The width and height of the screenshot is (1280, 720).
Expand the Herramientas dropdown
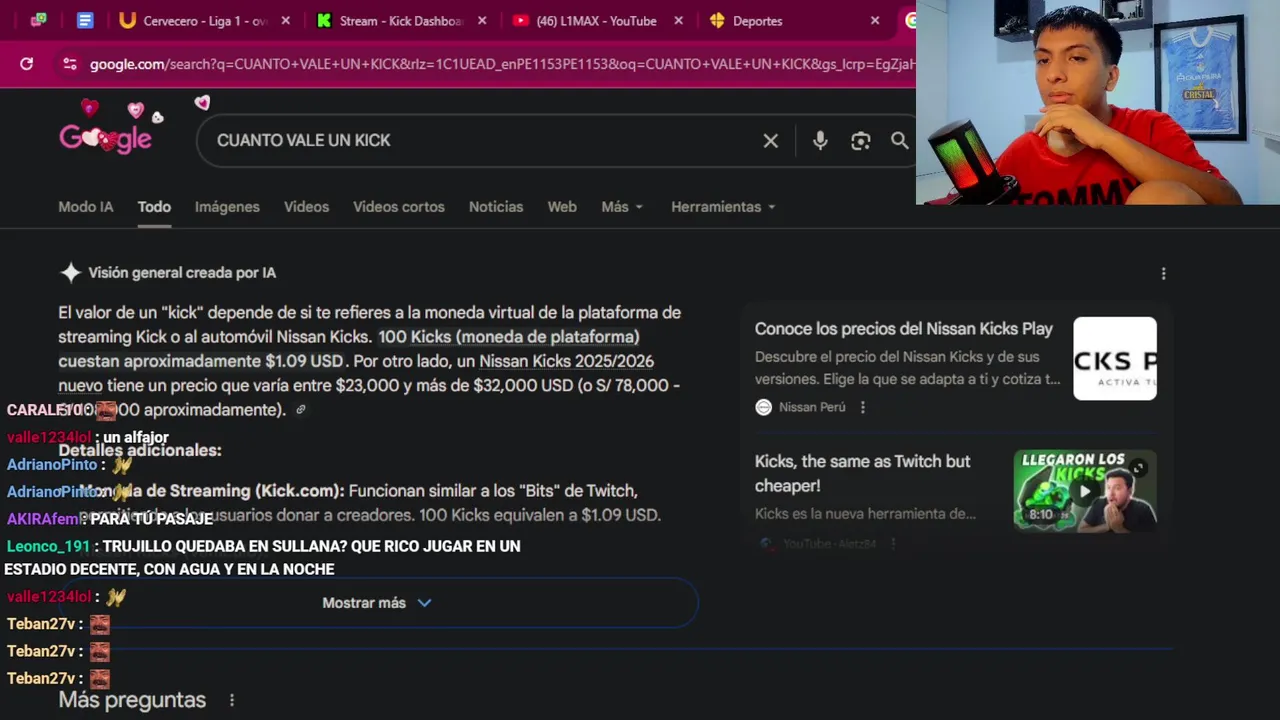click(x=723, y=207)
